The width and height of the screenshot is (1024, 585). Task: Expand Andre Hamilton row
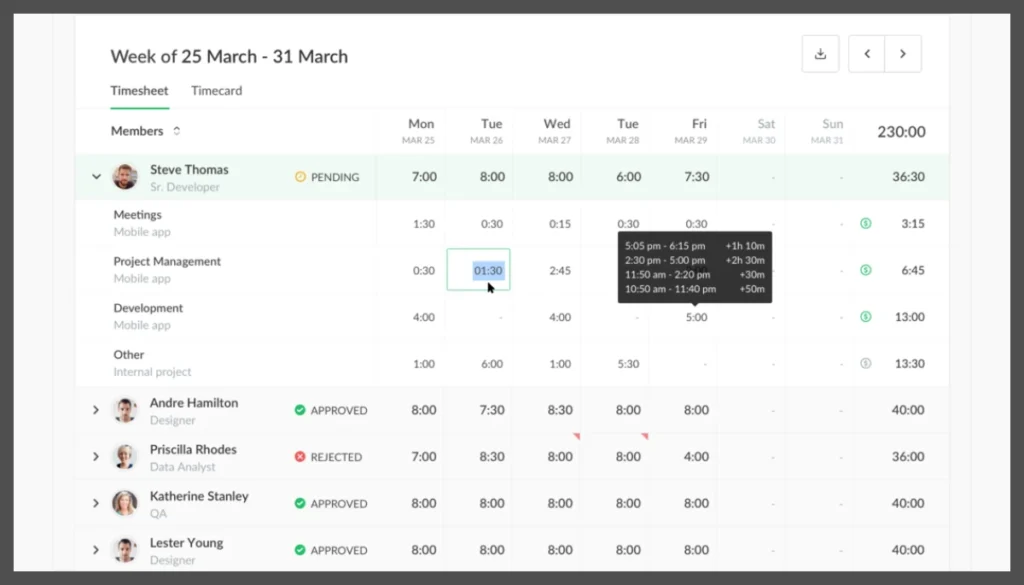tap(96, 410)
